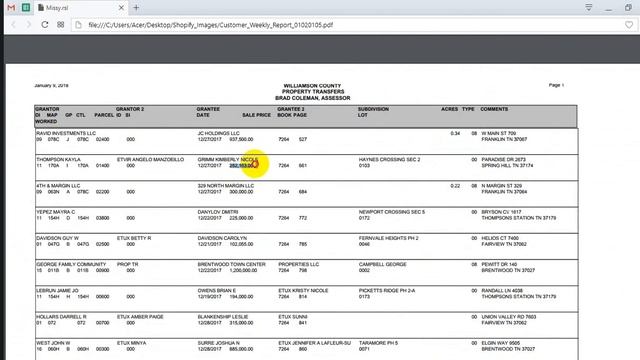Image resolution: width=640 pixels, height=360 pixels.
Task: Click the ACRES column header
Action: pos(449,109)
